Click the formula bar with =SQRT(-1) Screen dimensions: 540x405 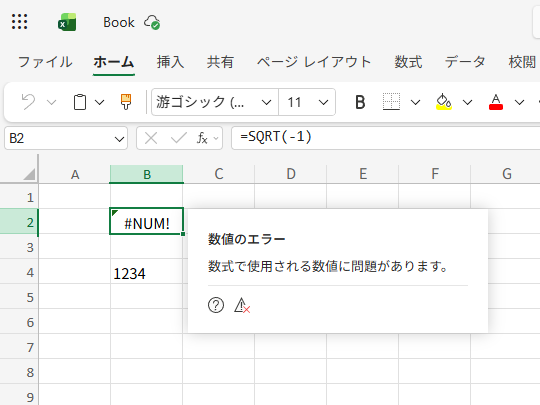tap(386, 138)
